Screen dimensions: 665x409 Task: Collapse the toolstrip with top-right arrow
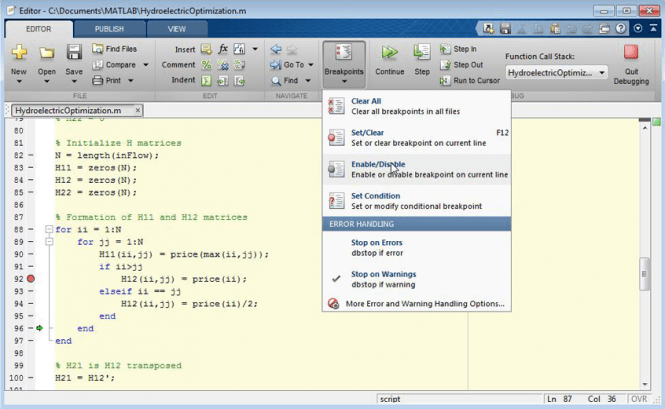(x=654, y=28)
